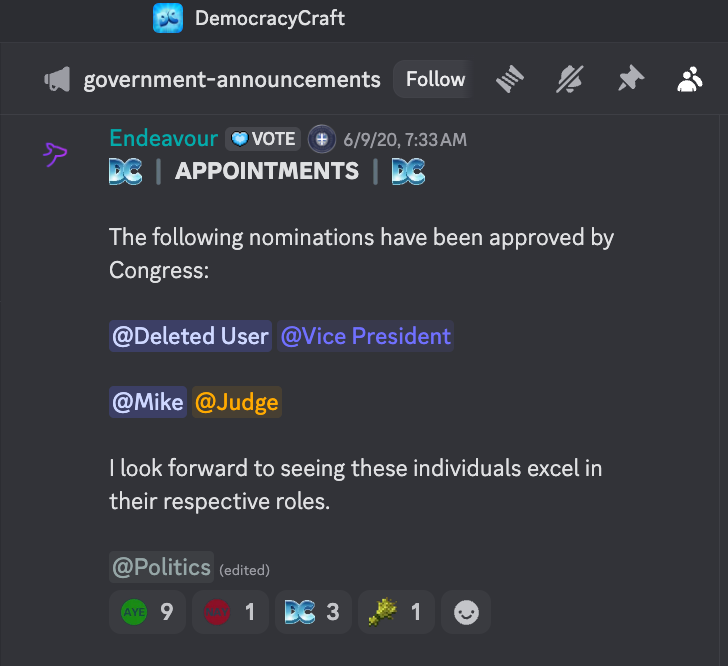Open the @Politics role mention
This screenshot has height=666, width=728.
click(x=161, y=567)
